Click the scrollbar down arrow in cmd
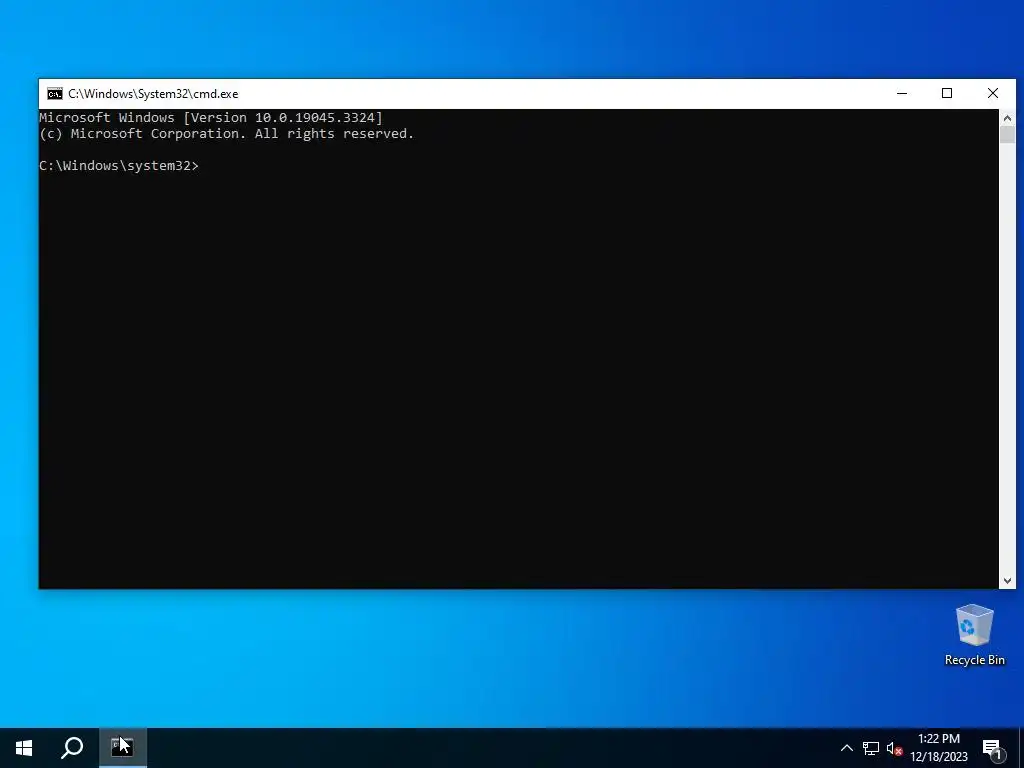This screenshot has width=1024, height=768. (1007, 580)
